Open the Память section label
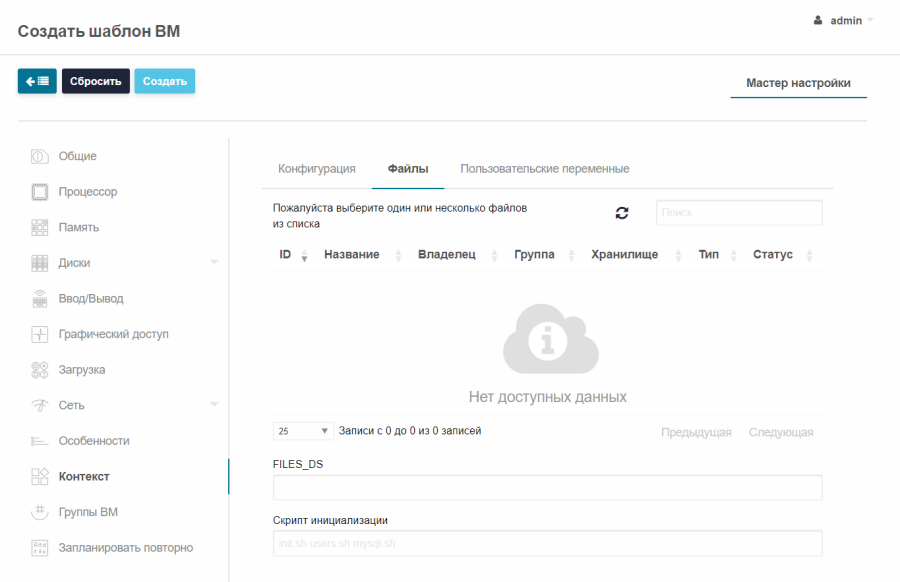Image resolution: width=900 pixels, height=582 pixels. (79, 227)
